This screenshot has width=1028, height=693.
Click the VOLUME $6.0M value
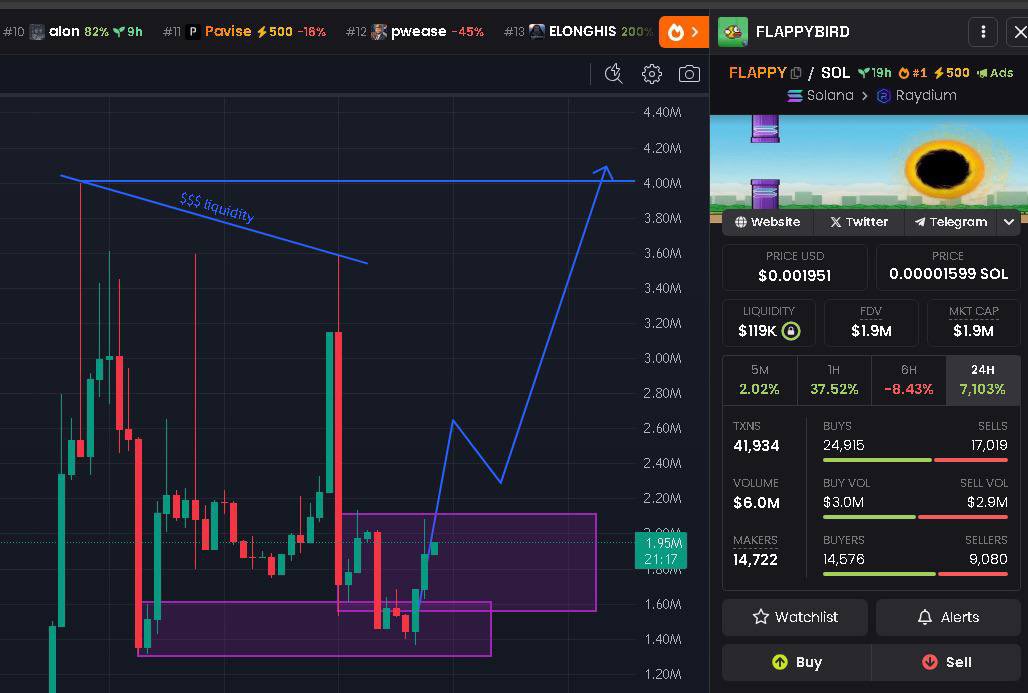[756, 503]
